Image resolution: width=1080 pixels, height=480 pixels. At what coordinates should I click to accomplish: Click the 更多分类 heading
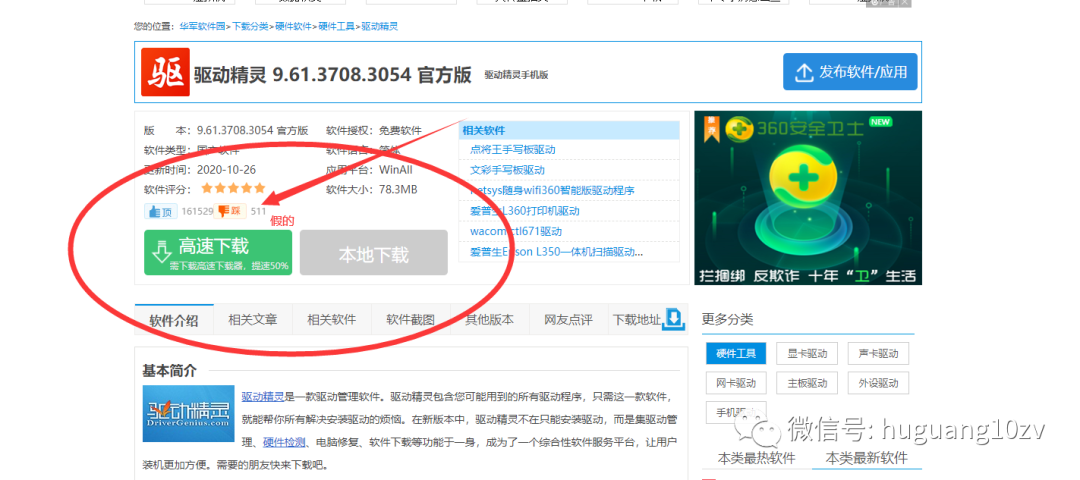pos(727,320)
